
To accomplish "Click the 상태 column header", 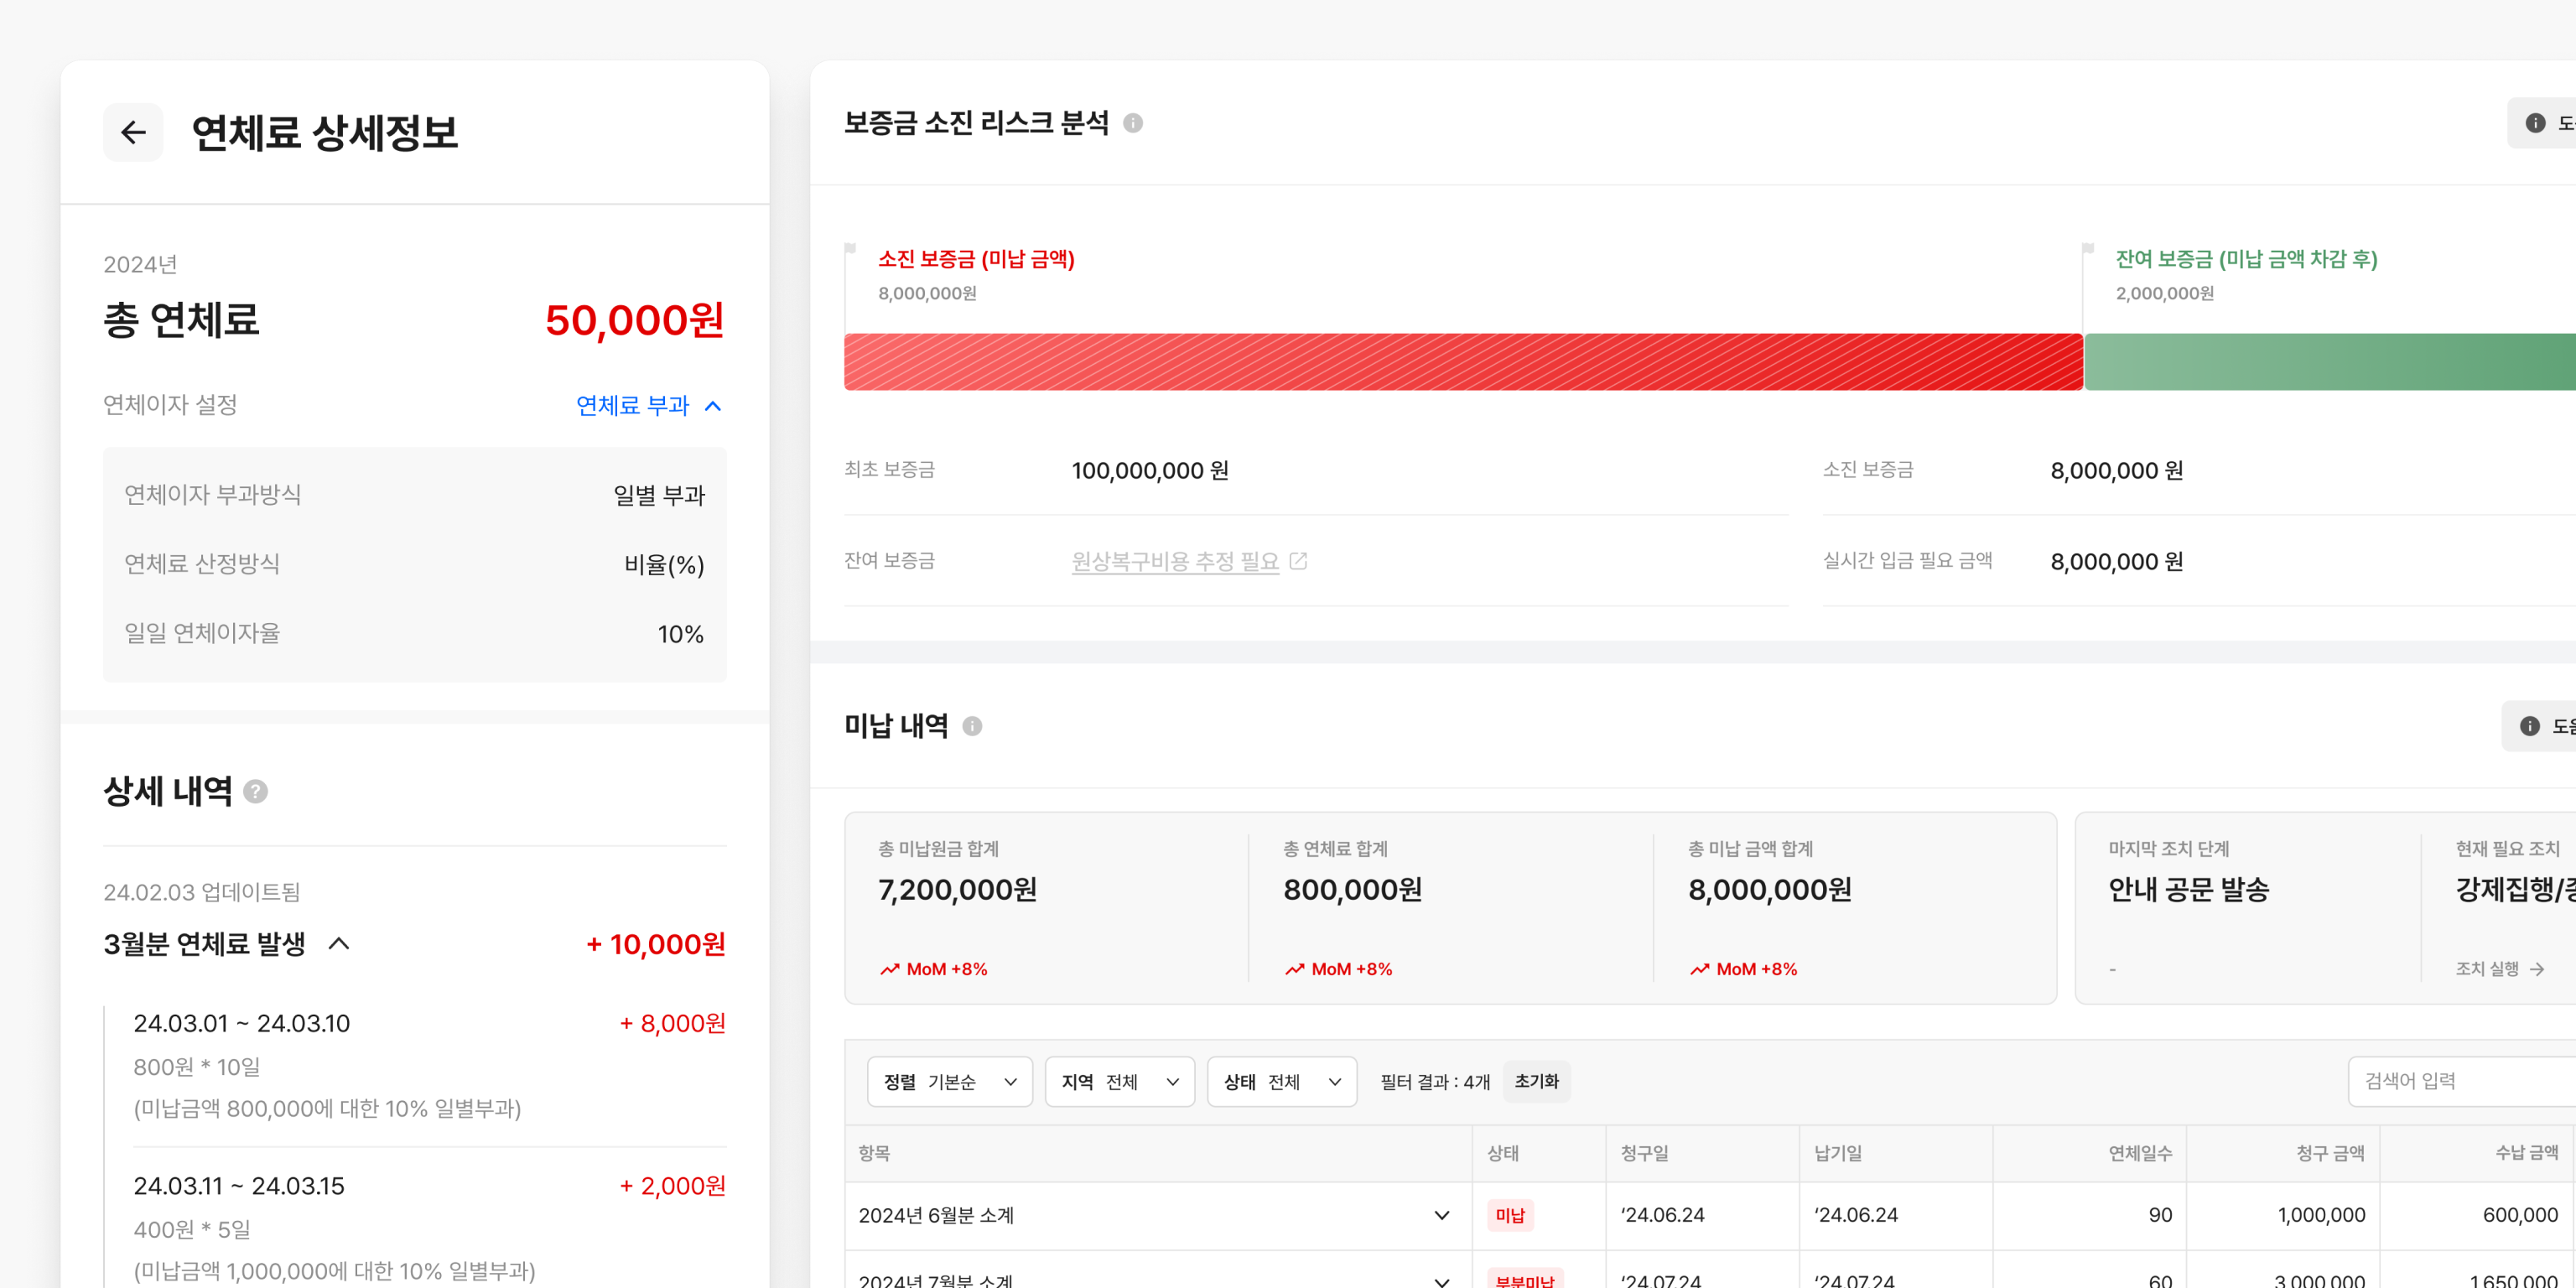I will point(1539,1153).
